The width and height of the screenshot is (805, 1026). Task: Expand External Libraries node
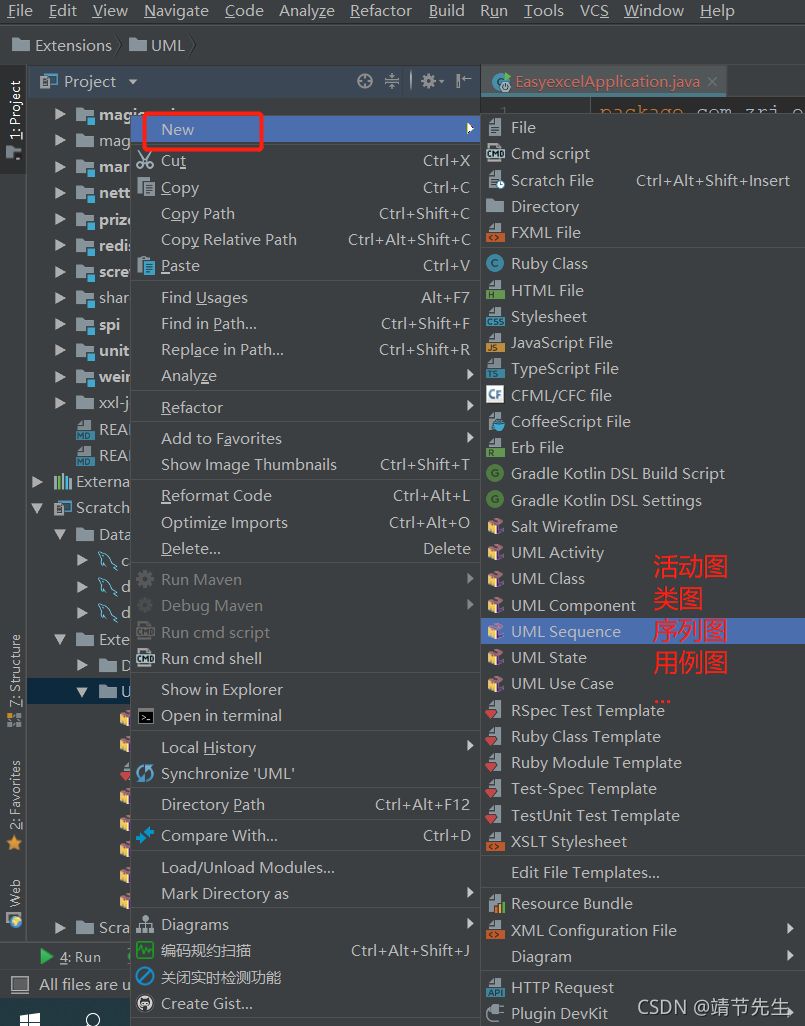(x=38, y=482)
